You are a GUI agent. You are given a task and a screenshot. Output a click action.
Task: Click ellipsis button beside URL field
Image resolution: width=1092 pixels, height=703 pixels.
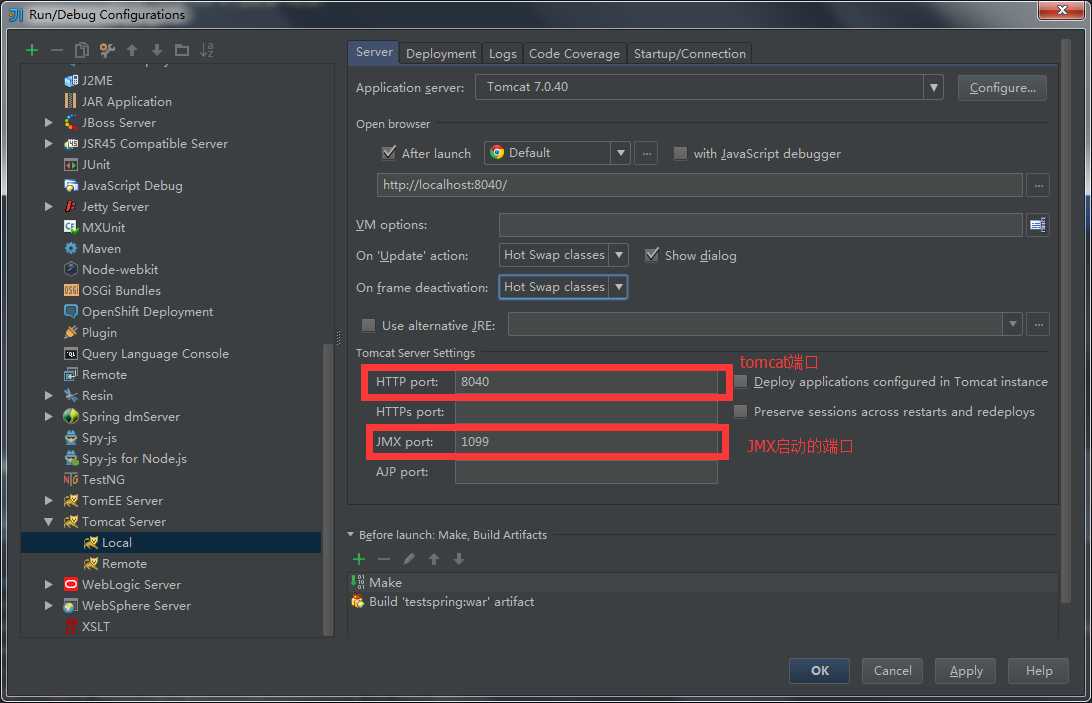click(x=1038, y=185)
